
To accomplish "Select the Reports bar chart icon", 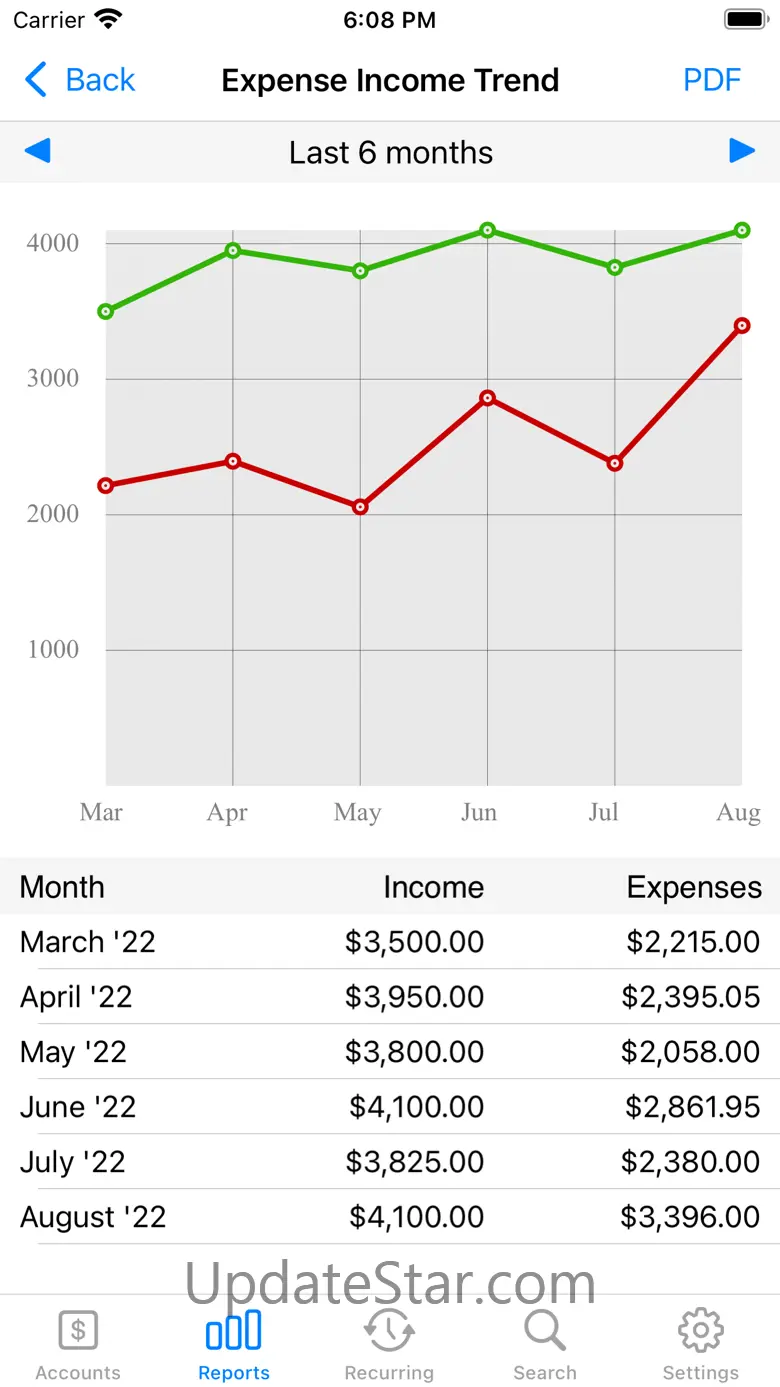I will (233, 1331).
